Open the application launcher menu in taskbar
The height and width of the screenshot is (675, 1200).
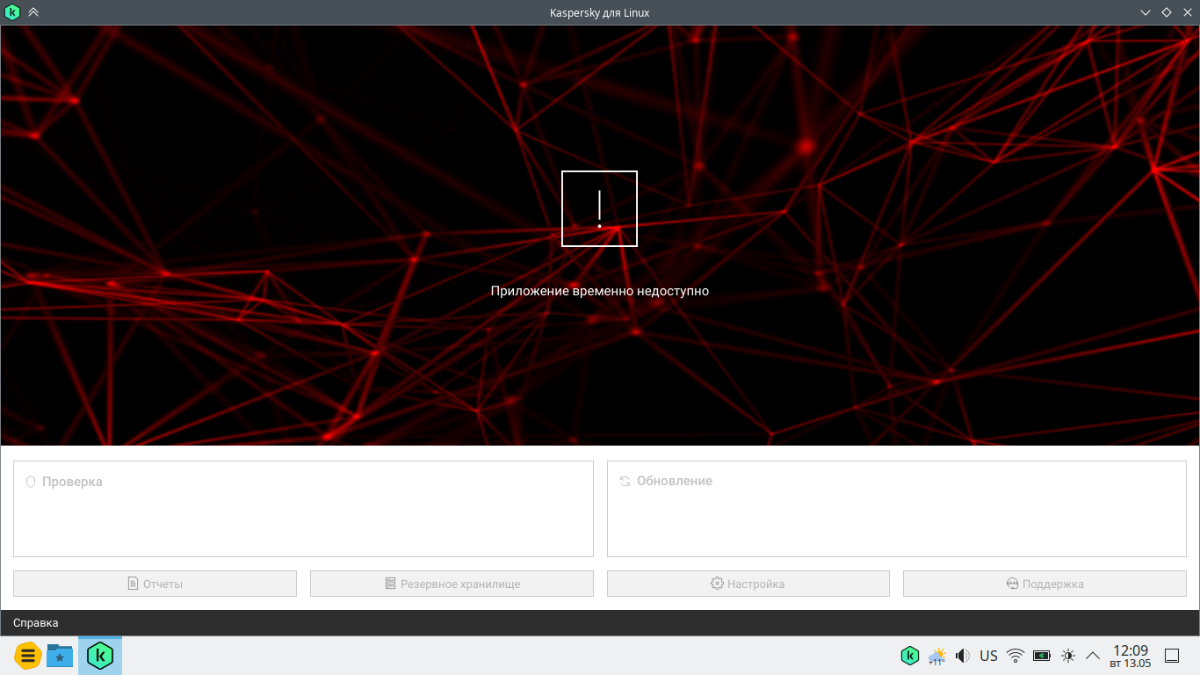tap(28, 656)
